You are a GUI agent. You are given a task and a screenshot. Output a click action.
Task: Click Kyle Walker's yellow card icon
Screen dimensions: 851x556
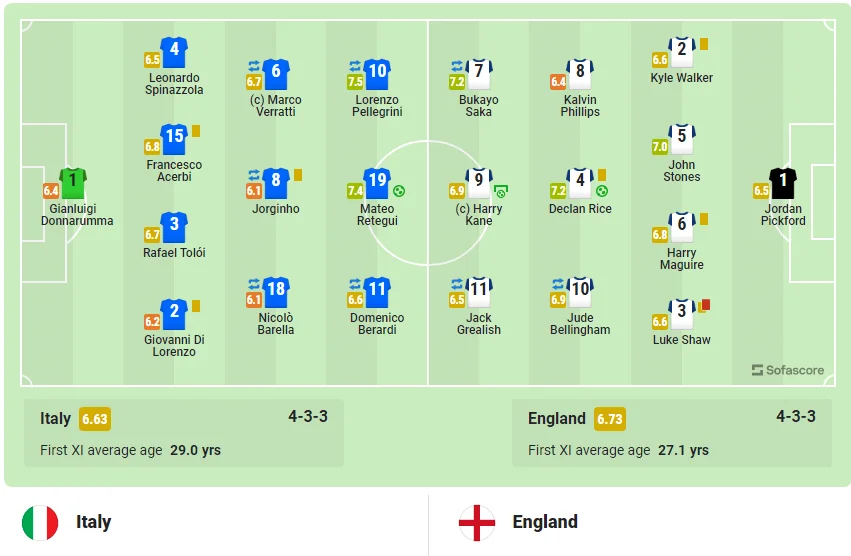pos(704,44)
